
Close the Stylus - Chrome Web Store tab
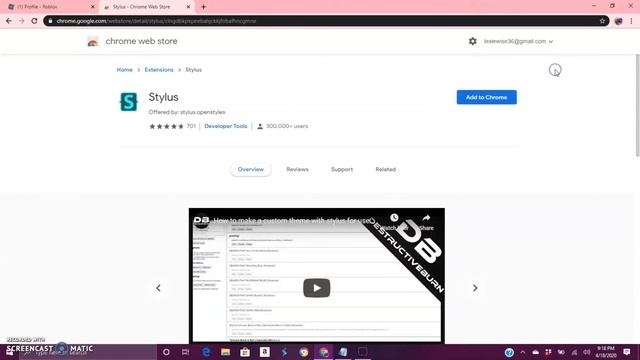pyautogui.click(x=188, y=7)
